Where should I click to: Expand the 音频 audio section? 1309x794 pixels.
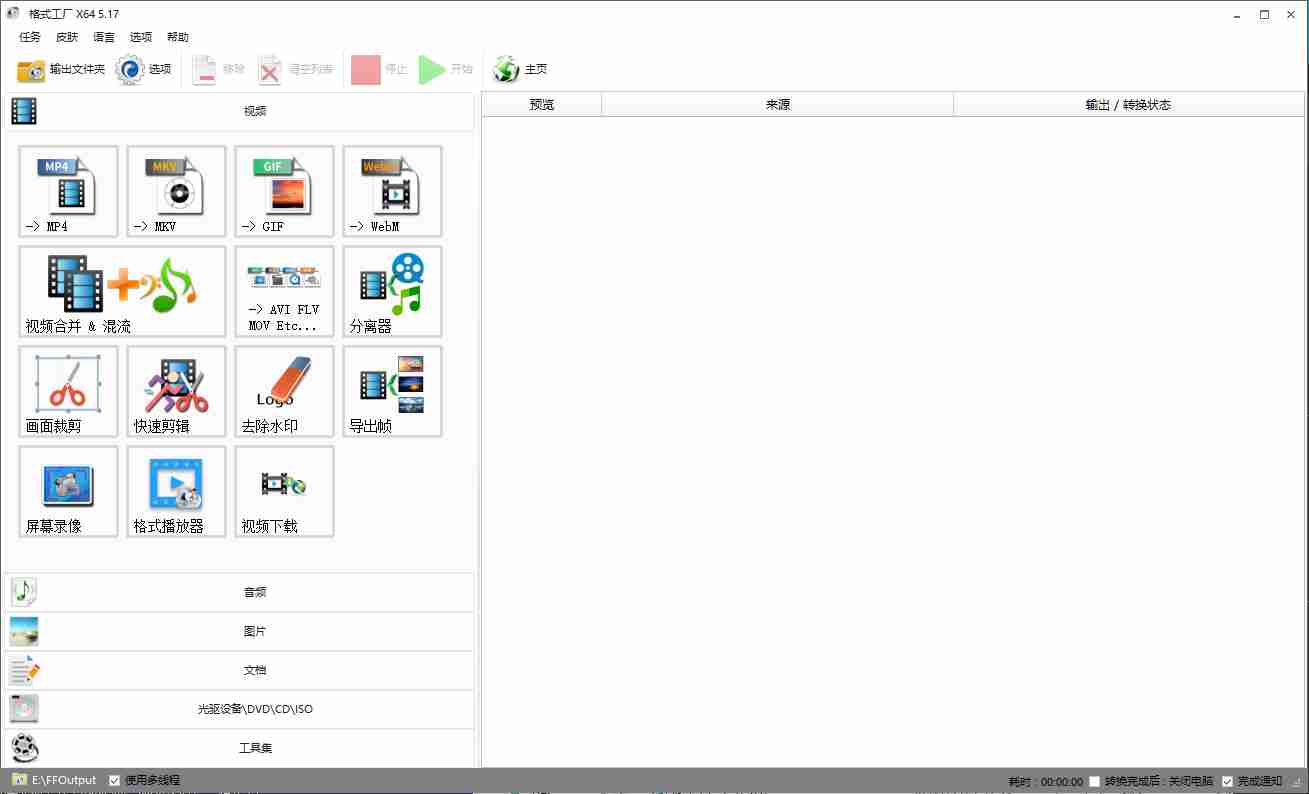pyautogui.click(x=254, y=592)
